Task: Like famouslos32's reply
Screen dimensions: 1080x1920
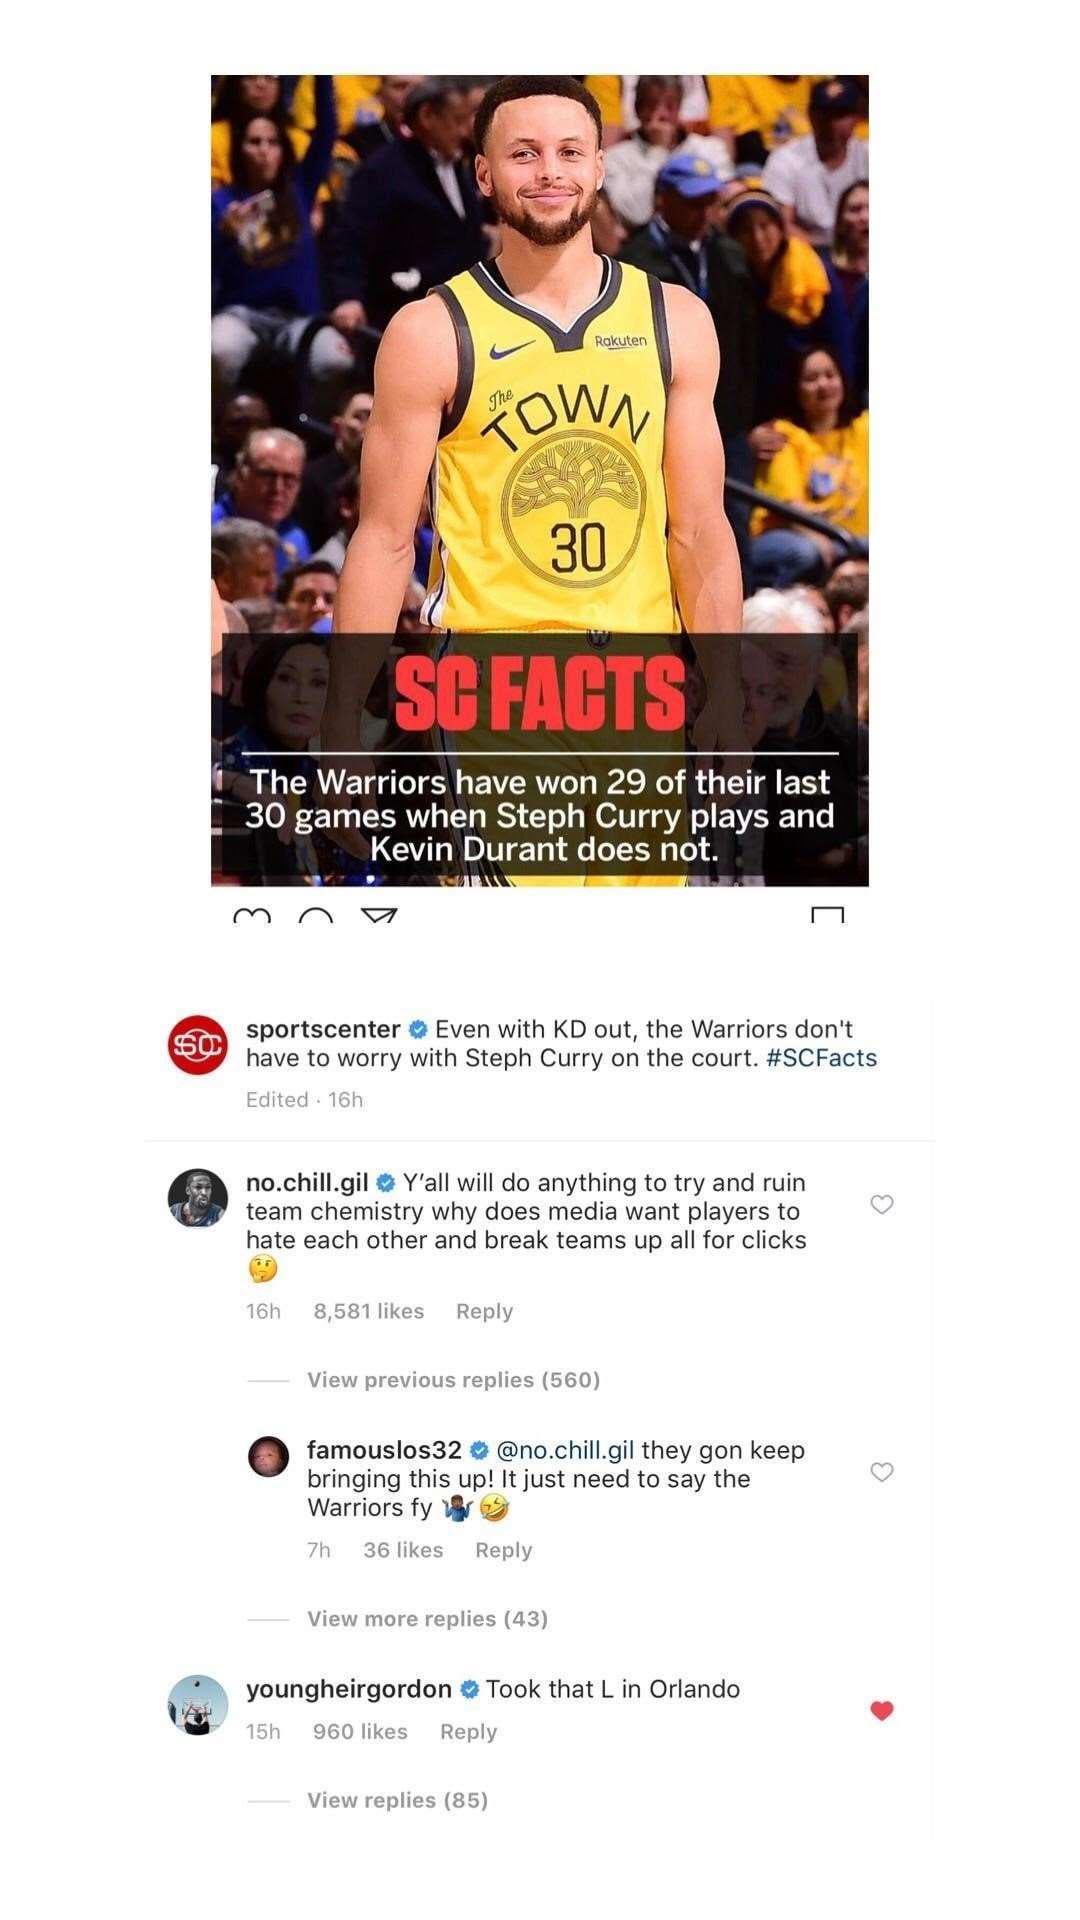Action: pyautogui.click(x=881, y=1472)
